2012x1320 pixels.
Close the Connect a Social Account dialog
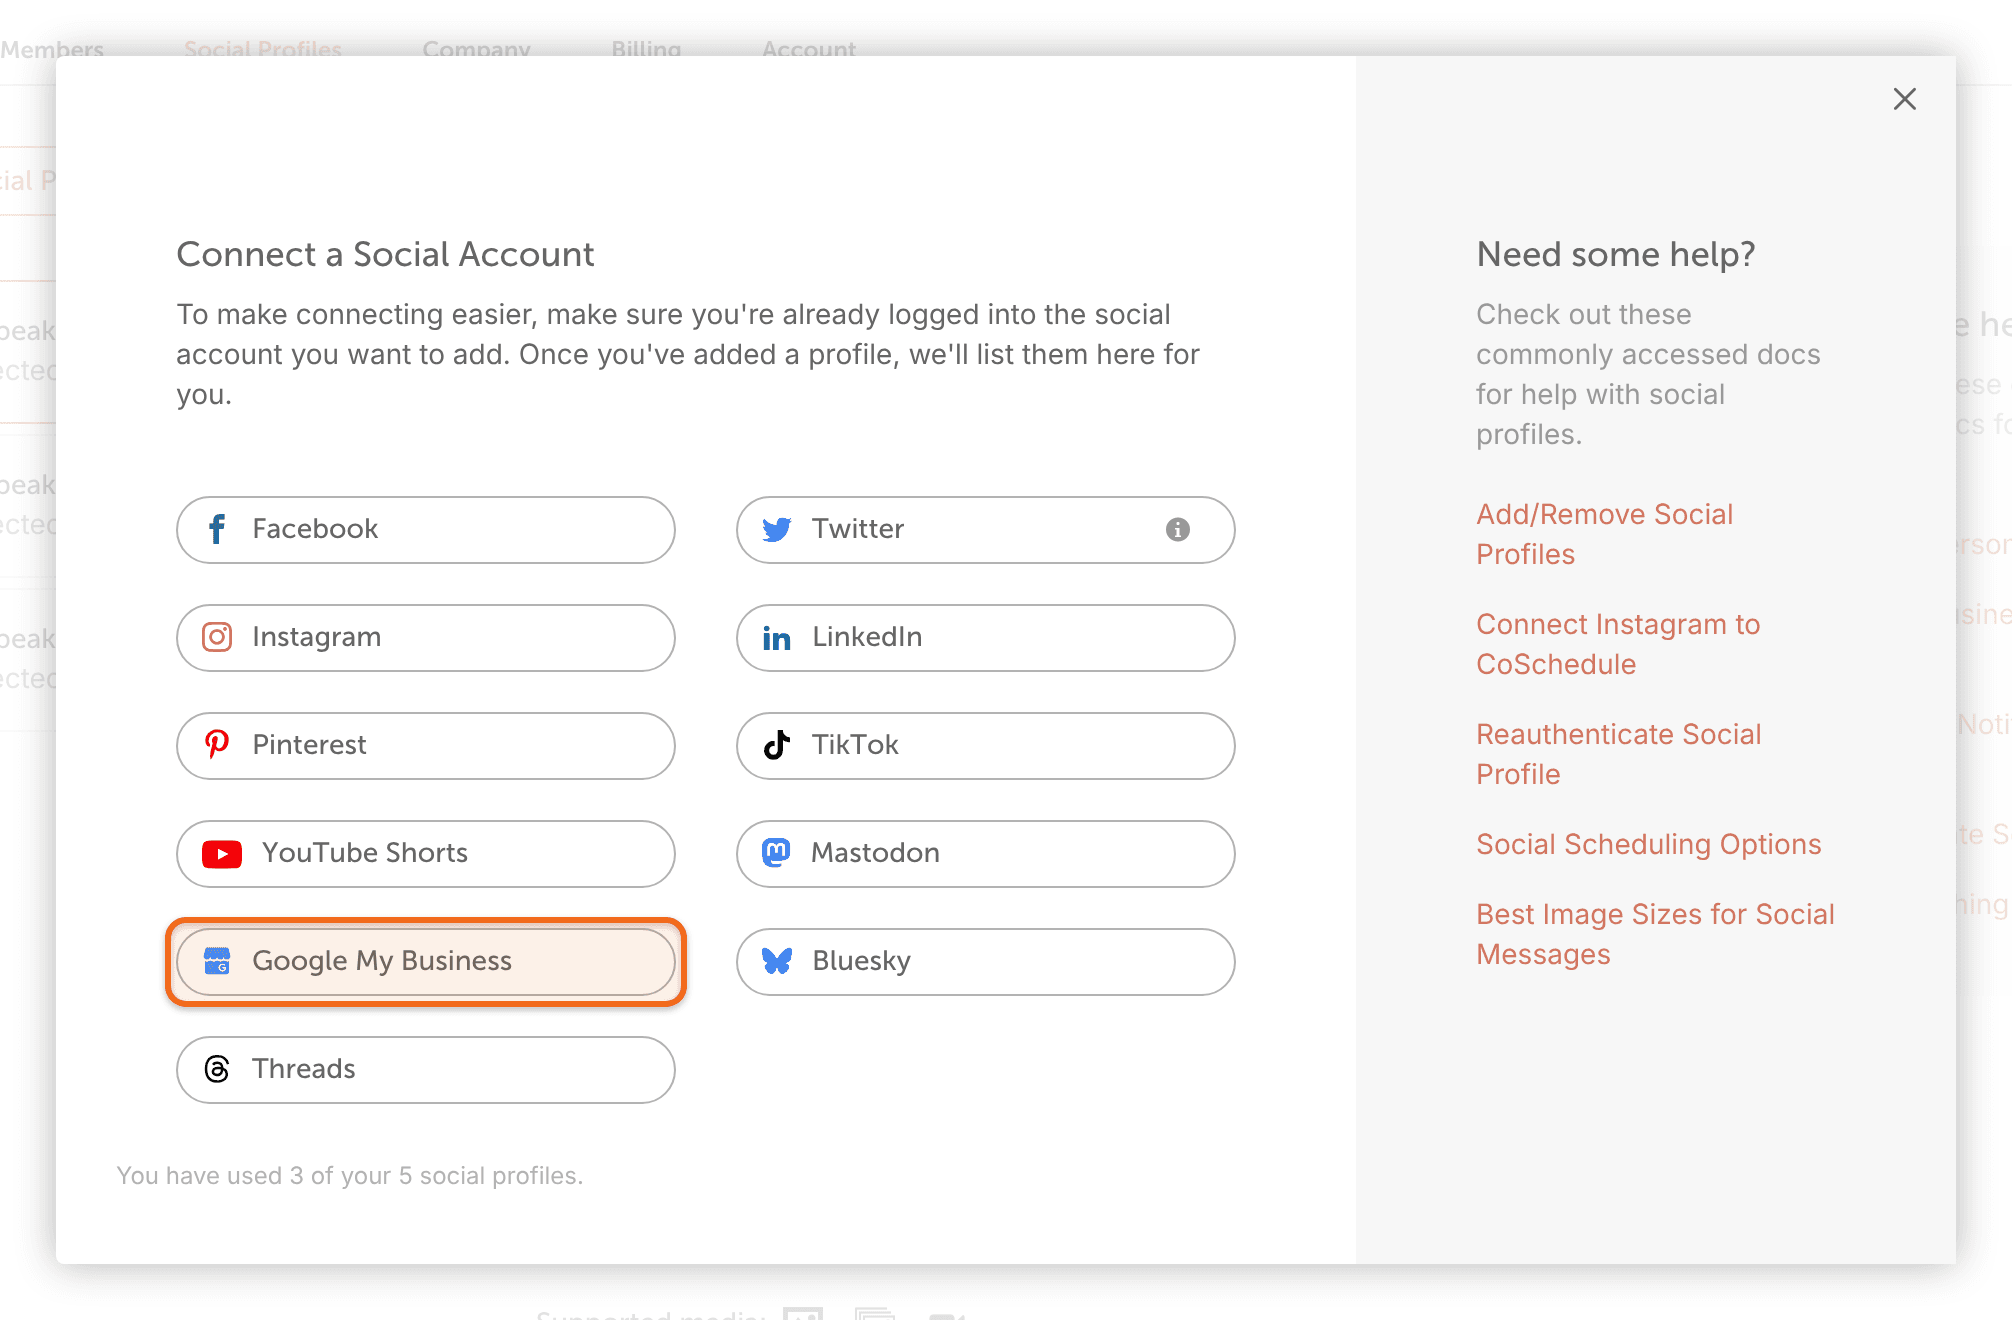click(1904, 99)
